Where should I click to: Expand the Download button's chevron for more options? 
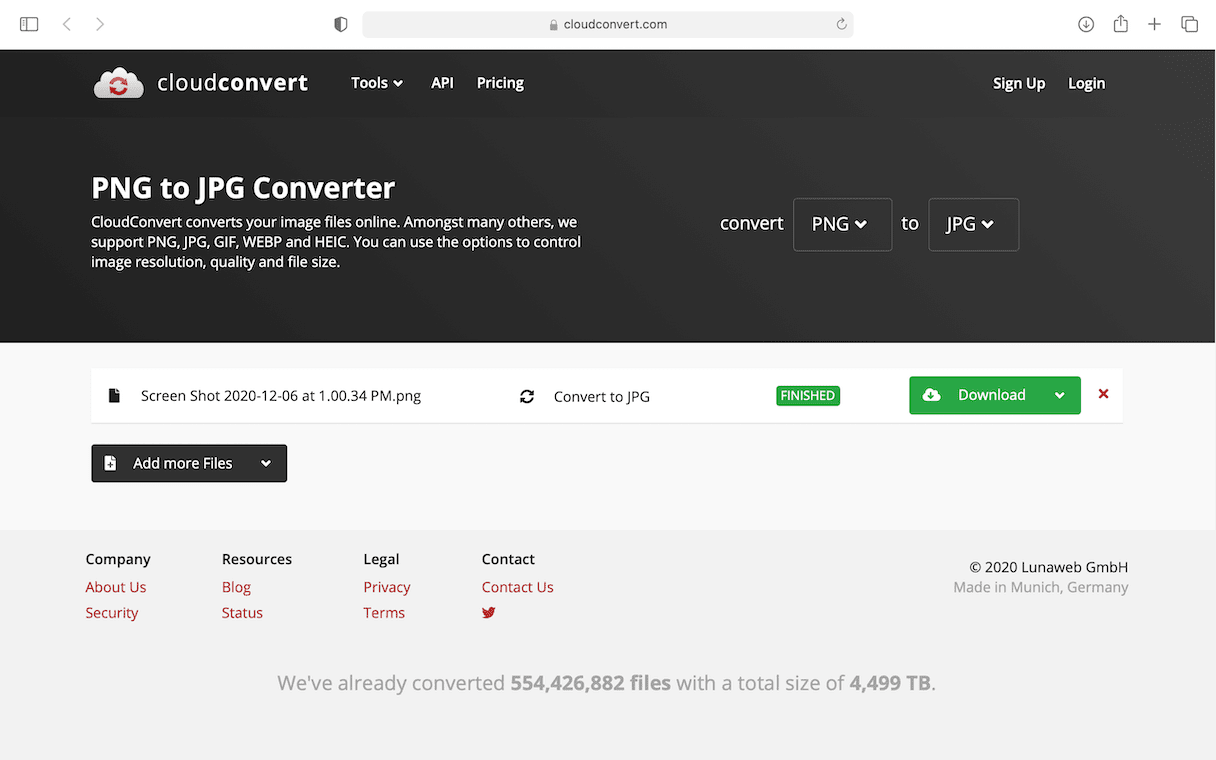pyautogui.click(x=1060, y=395)
